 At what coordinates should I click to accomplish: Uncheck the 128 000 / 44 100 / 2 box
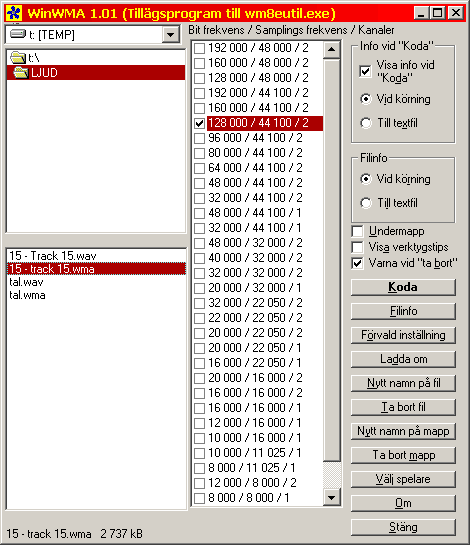tap(199, 123)
